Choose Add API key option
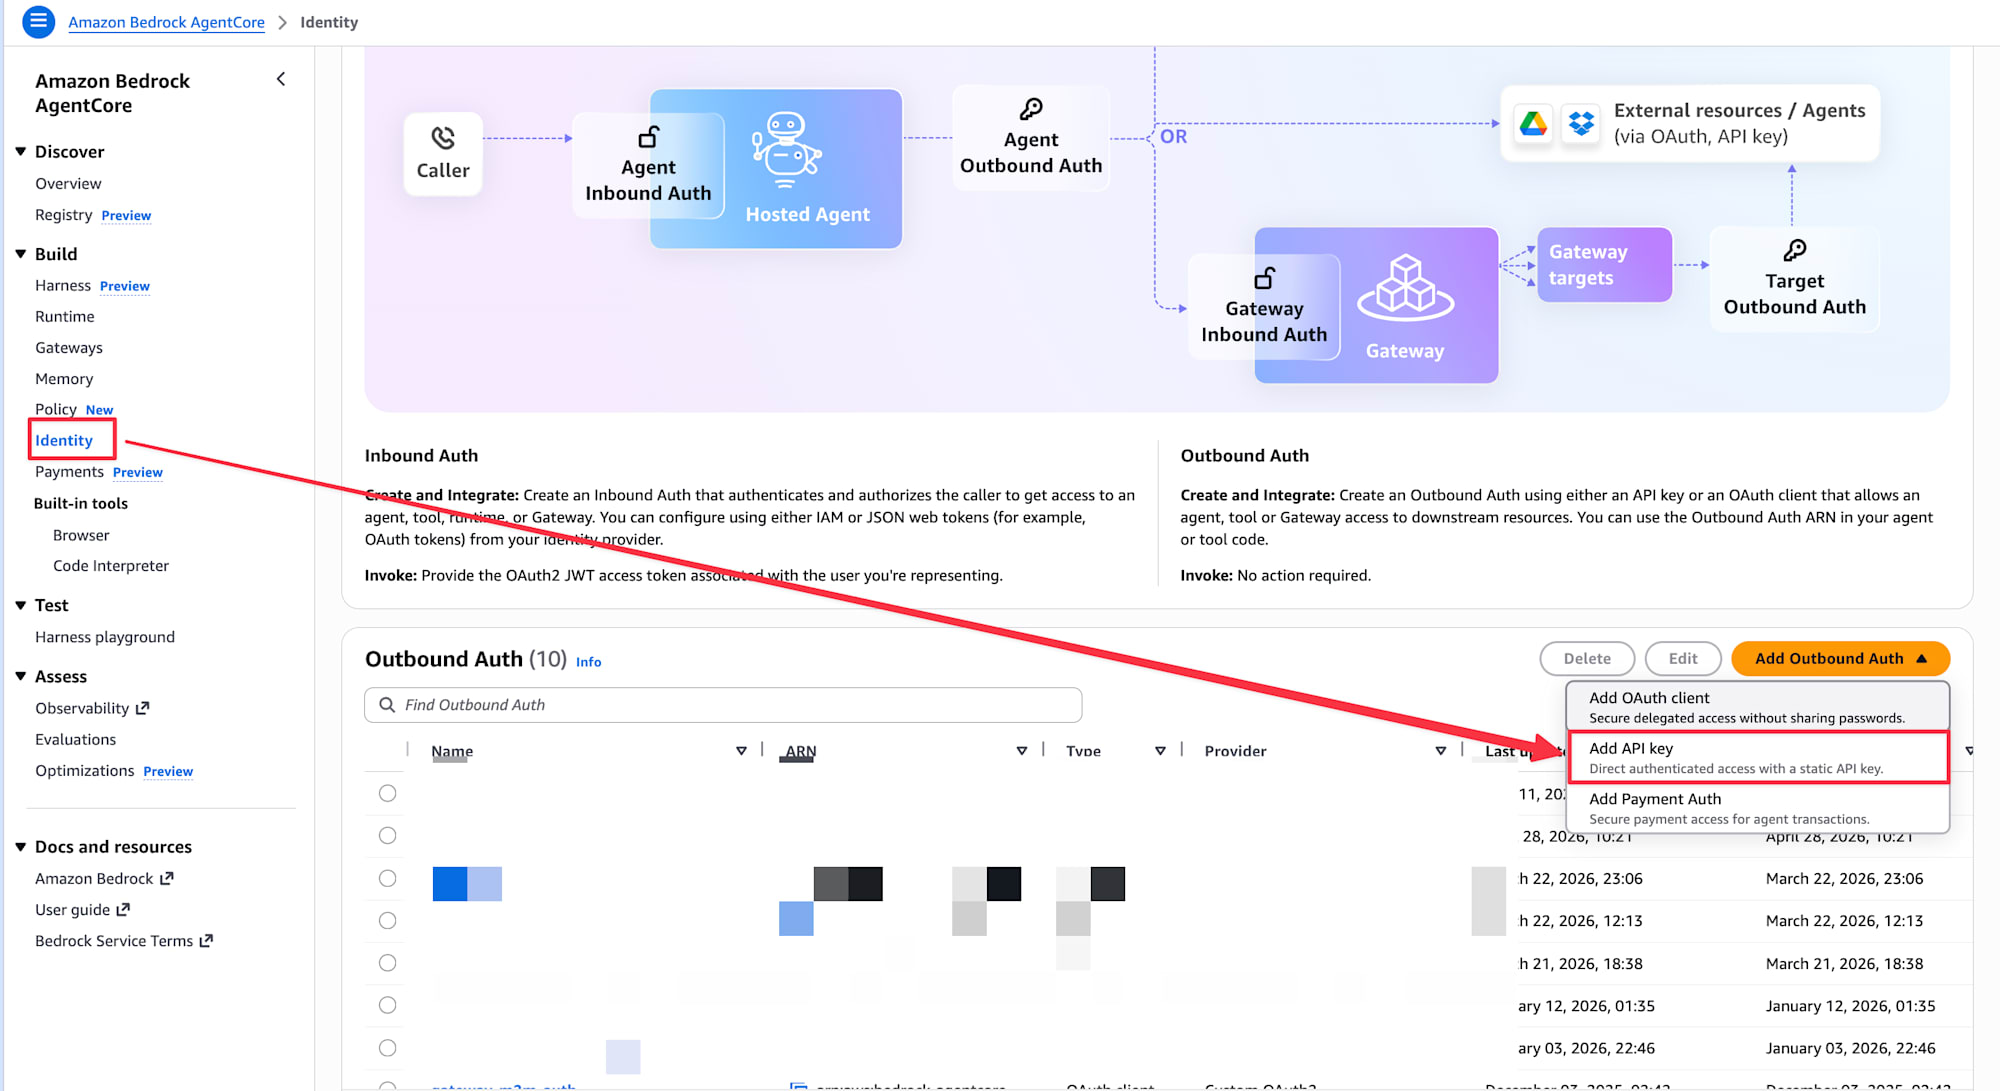The width and height of the screenshot is (2000, 1091). coord(1757,757)
